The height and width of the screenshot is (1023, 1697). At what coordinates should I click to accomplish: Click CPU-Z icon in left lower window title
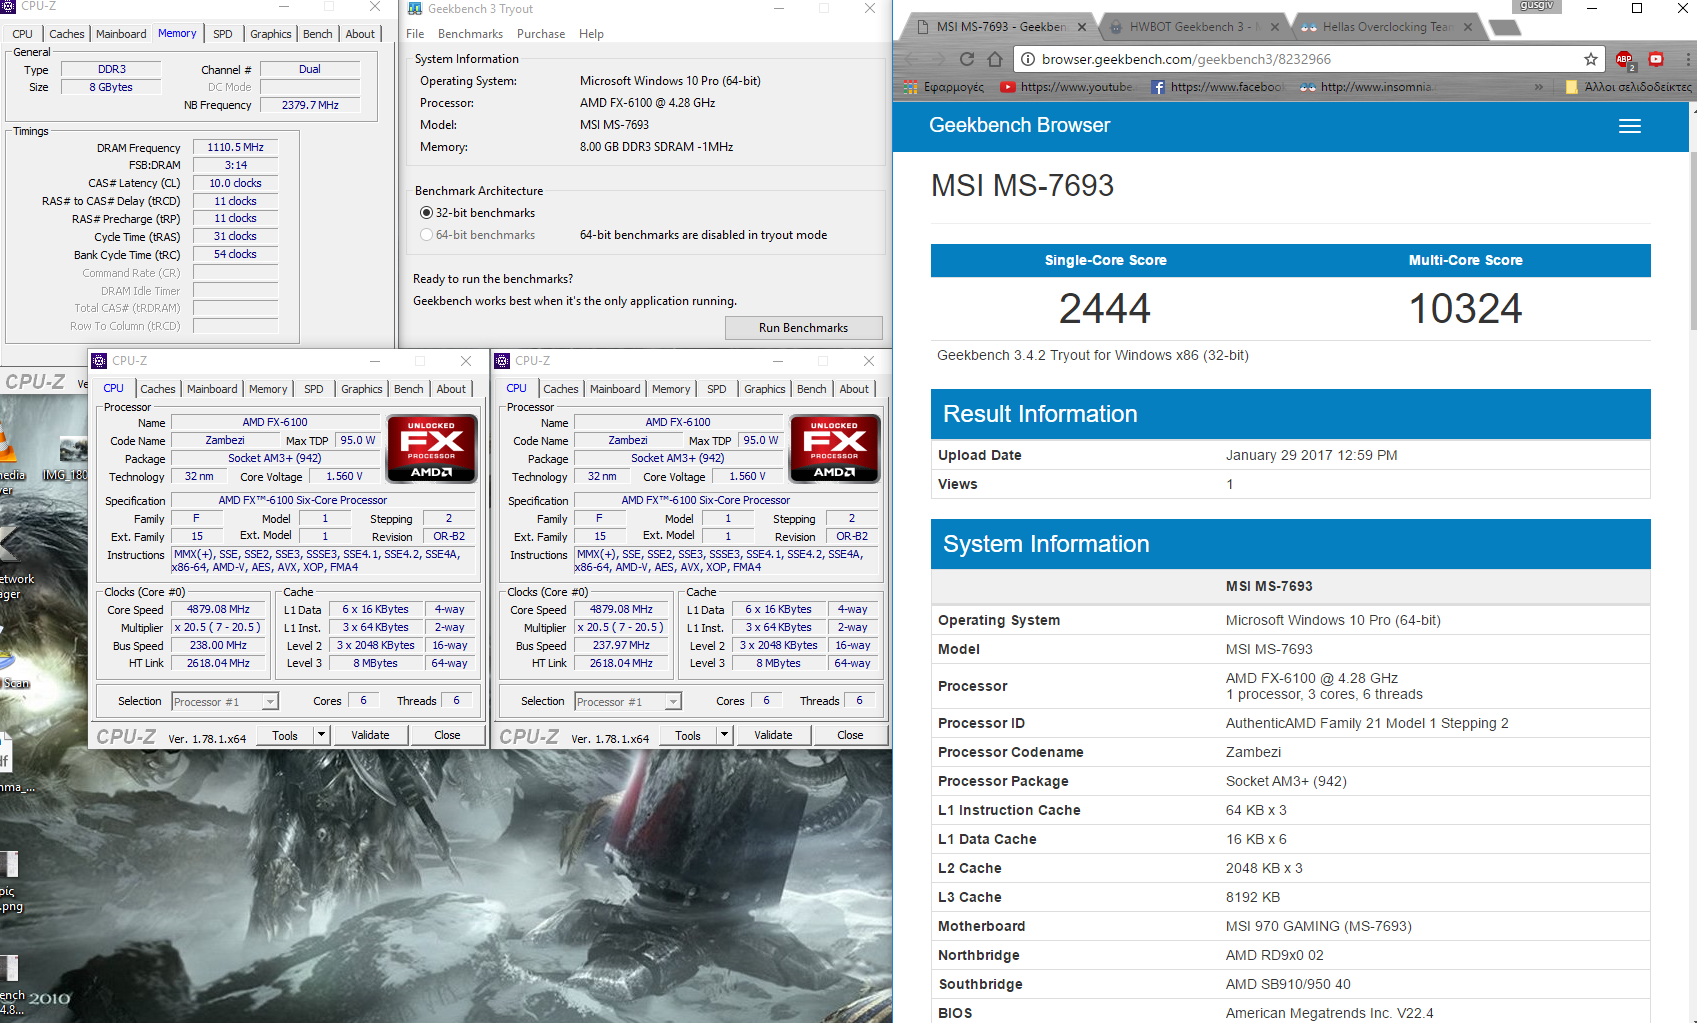click(x=99, y=361)
